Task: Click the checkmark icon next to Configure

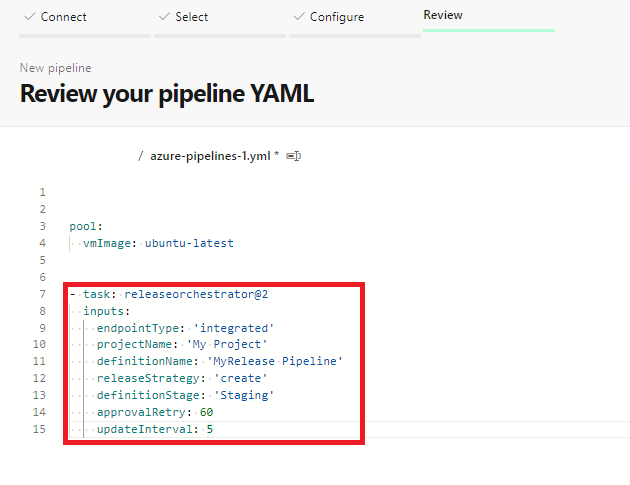Action: [x=298, y=17]
